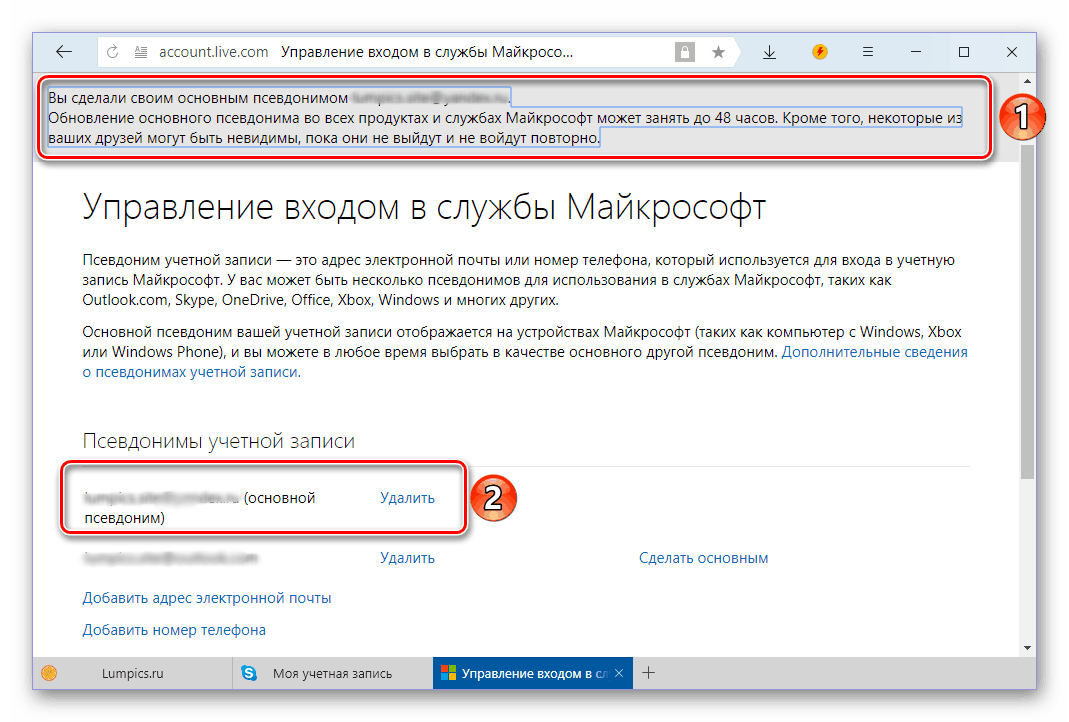Open a new tab with the plus button
The image size is (1069, 722).
click(648, 673)
